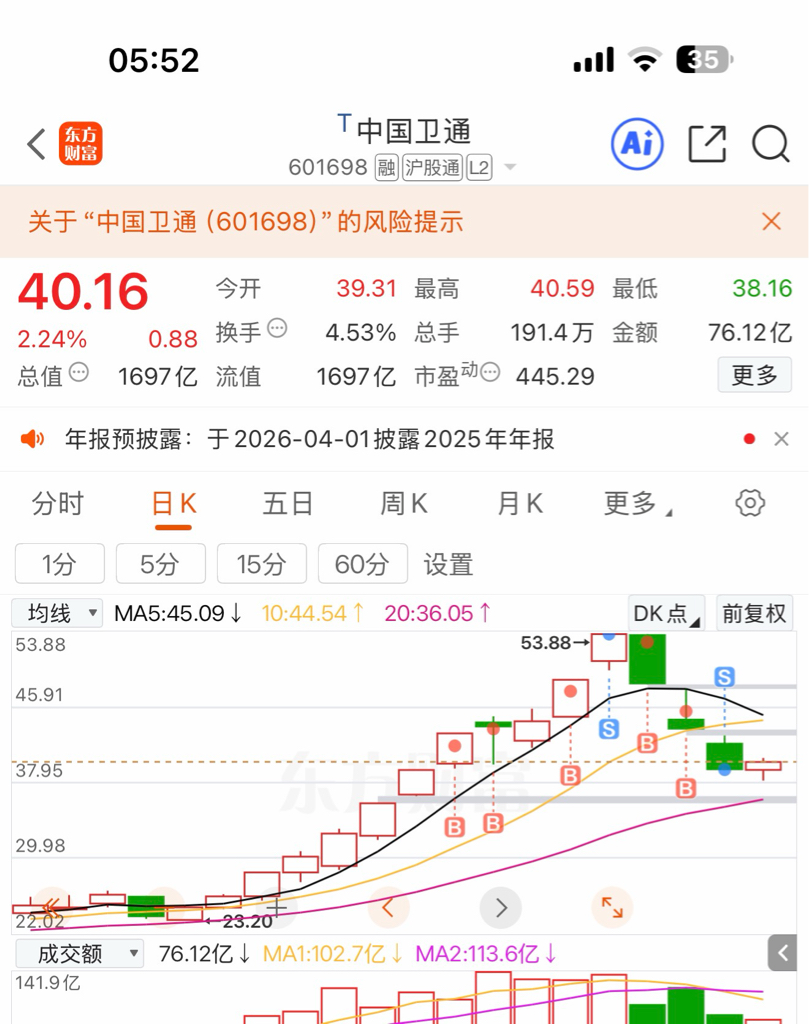Open the 成交额 indicator dropdown
Screen dimensions: 809x1024
[x=79, y=953]
